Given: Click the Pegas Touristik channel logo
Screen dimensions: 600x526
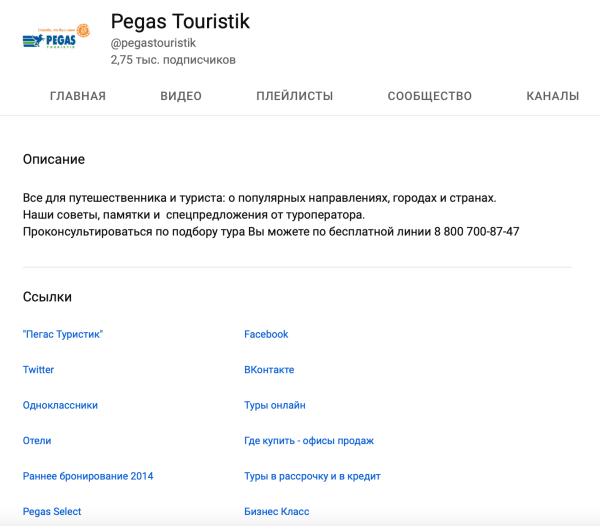Looking at the screenshot, I should [55, 38].
